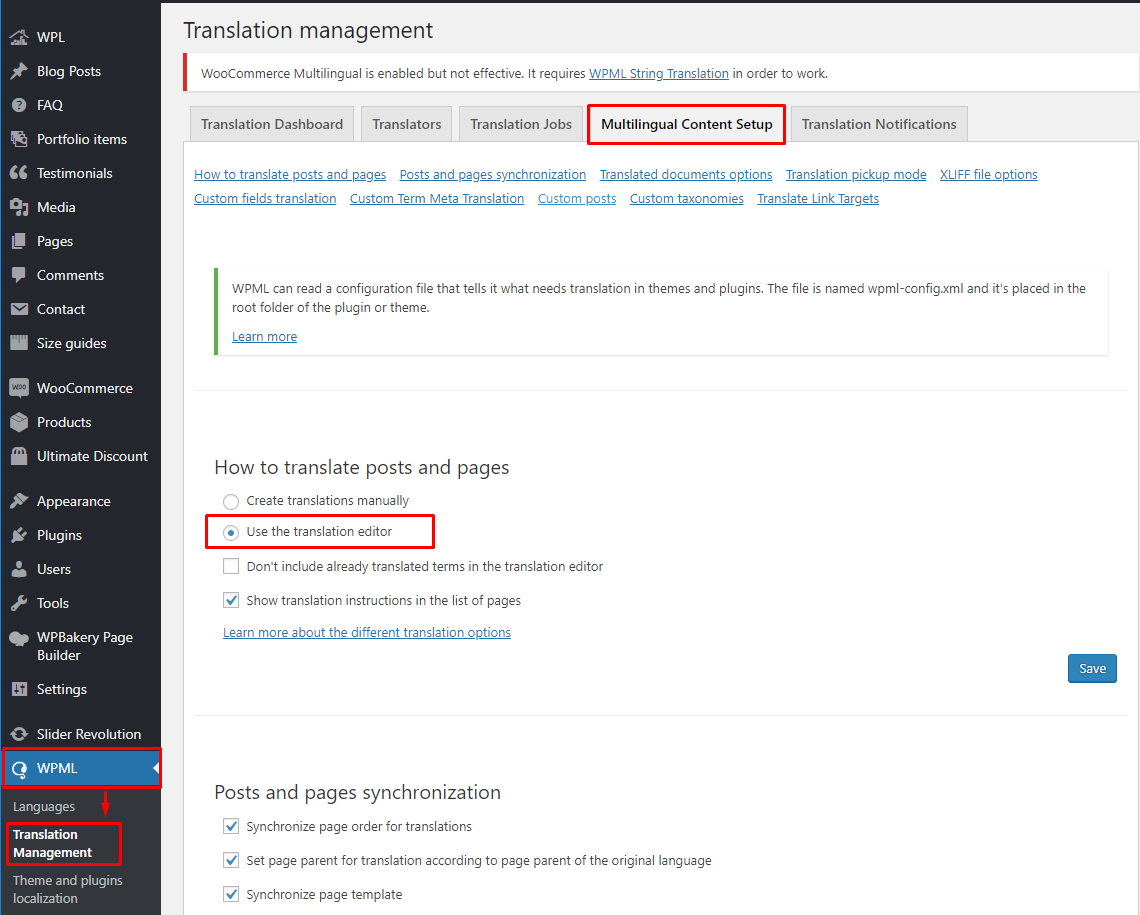Image resolution: width=1140 pixels, height=915 pixels.
Task: Click the Media icon in sidebar
Action: (19, 207)
